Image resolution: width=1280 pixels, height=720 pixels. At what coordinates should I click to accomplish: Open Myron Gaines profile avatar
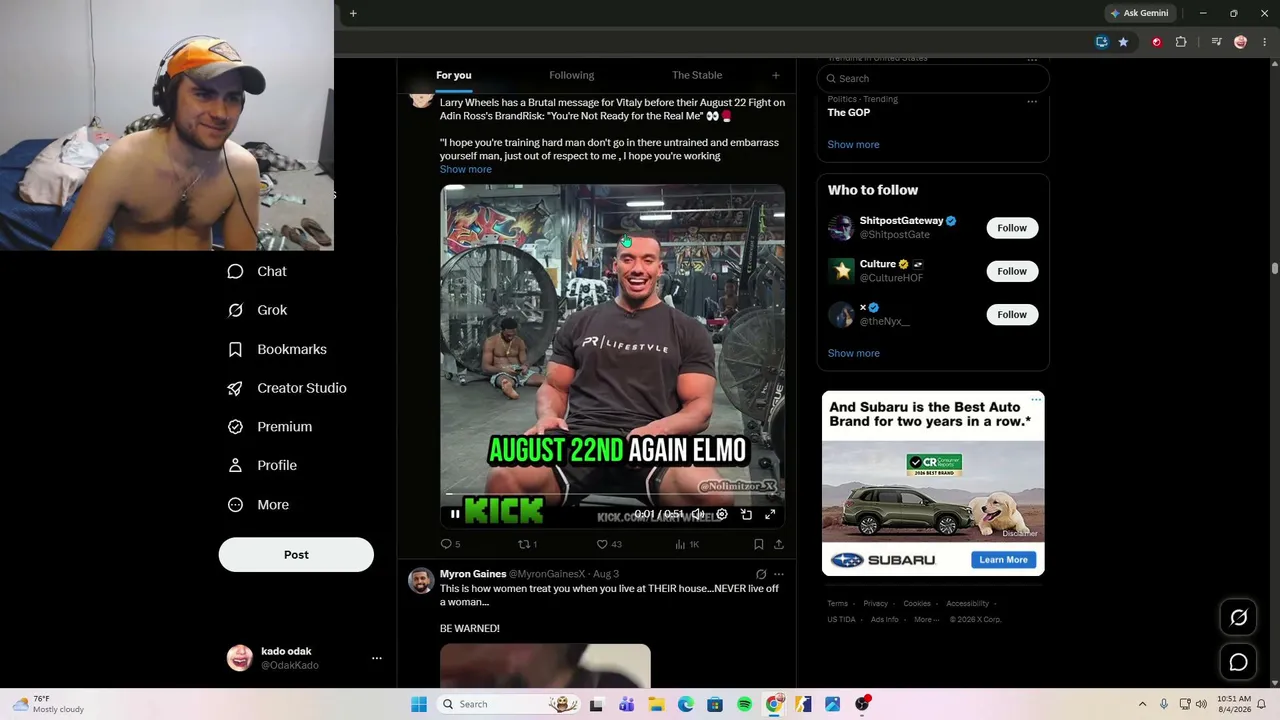421,581
